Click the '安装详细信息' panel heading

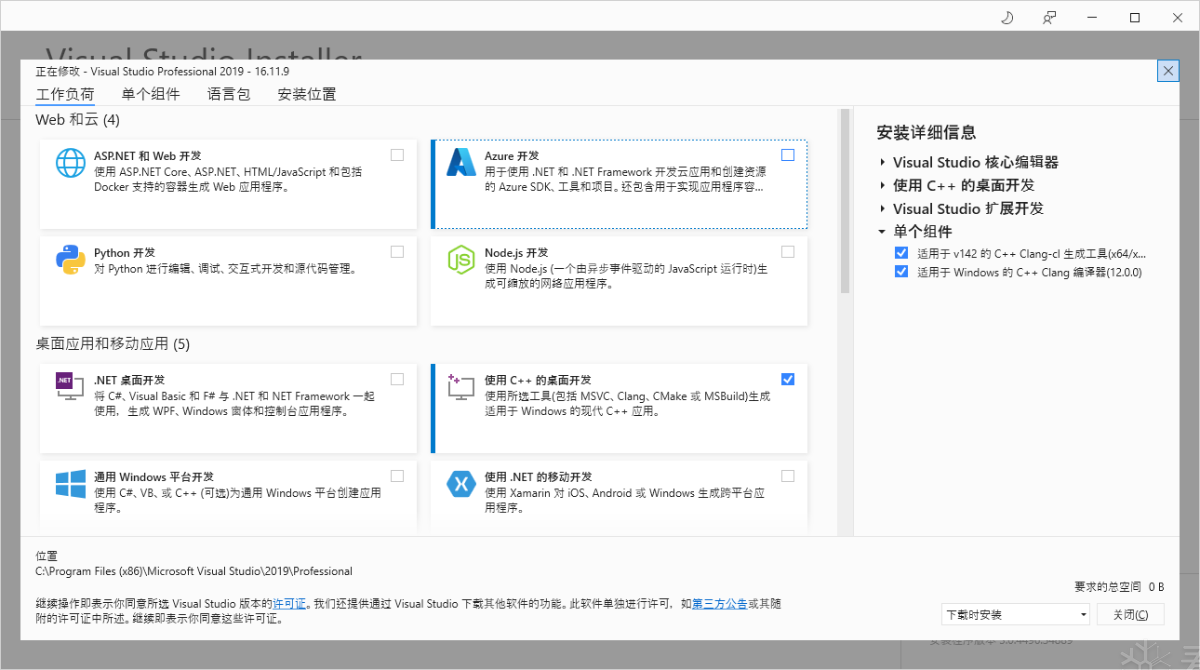(926, 132)
